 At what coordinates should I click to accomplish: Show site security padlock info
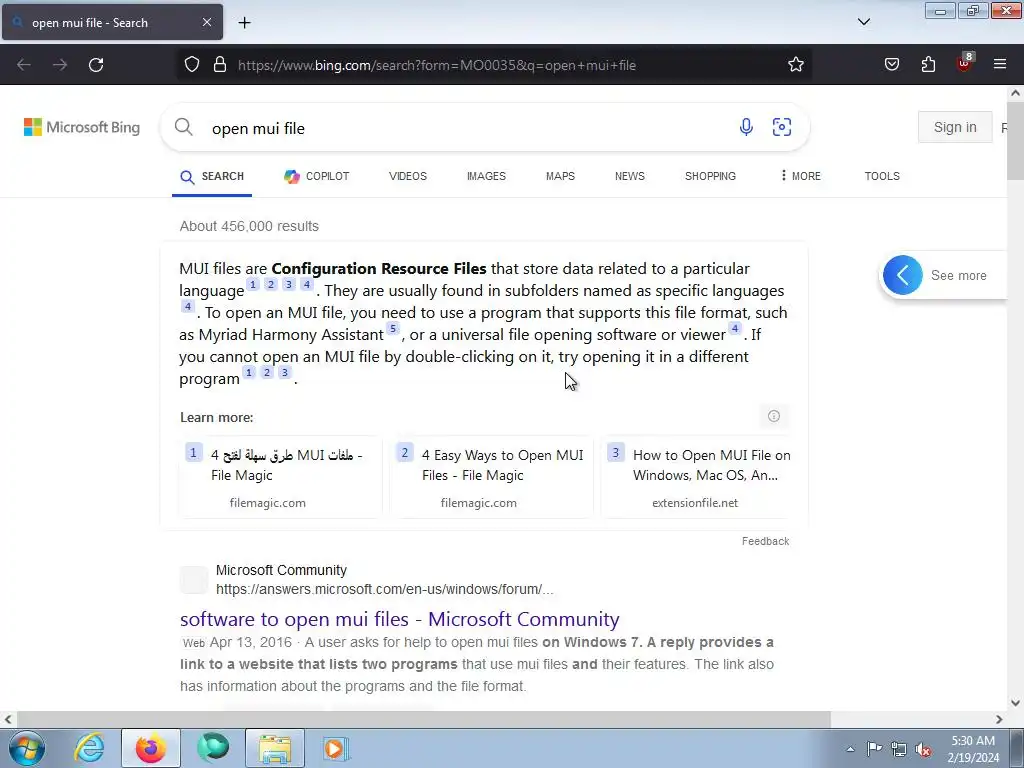point(220,65)
